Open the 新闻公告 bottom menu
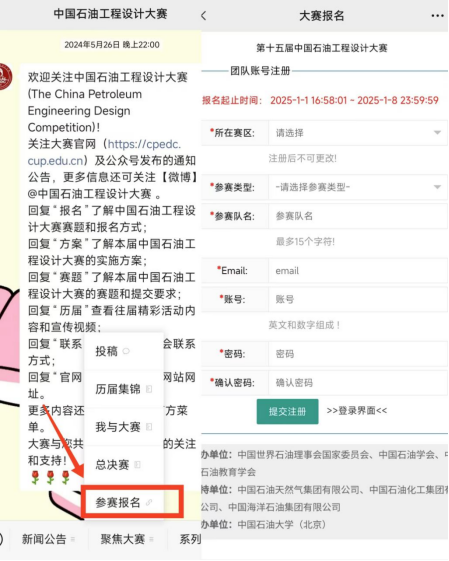This screenshot has height=561, width=449. tap(48, 539)
